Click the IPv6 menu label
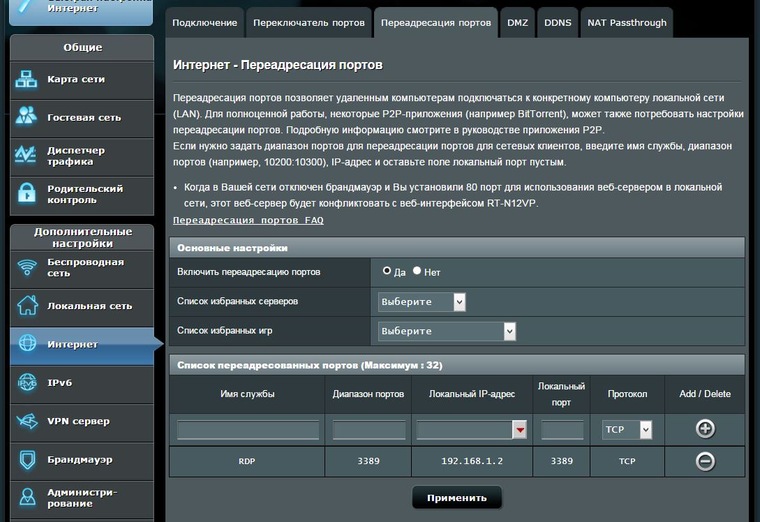This screenshot has width=760, height=522. point(60,383)
